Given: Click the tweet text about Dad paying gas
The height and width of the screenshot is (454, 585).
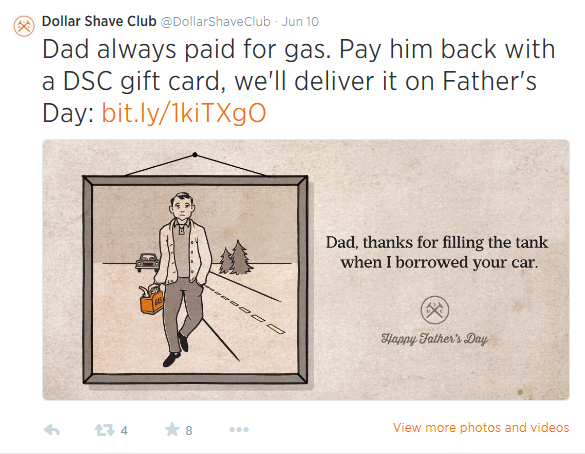Looking at the screenshot, I should click(298, 81).
